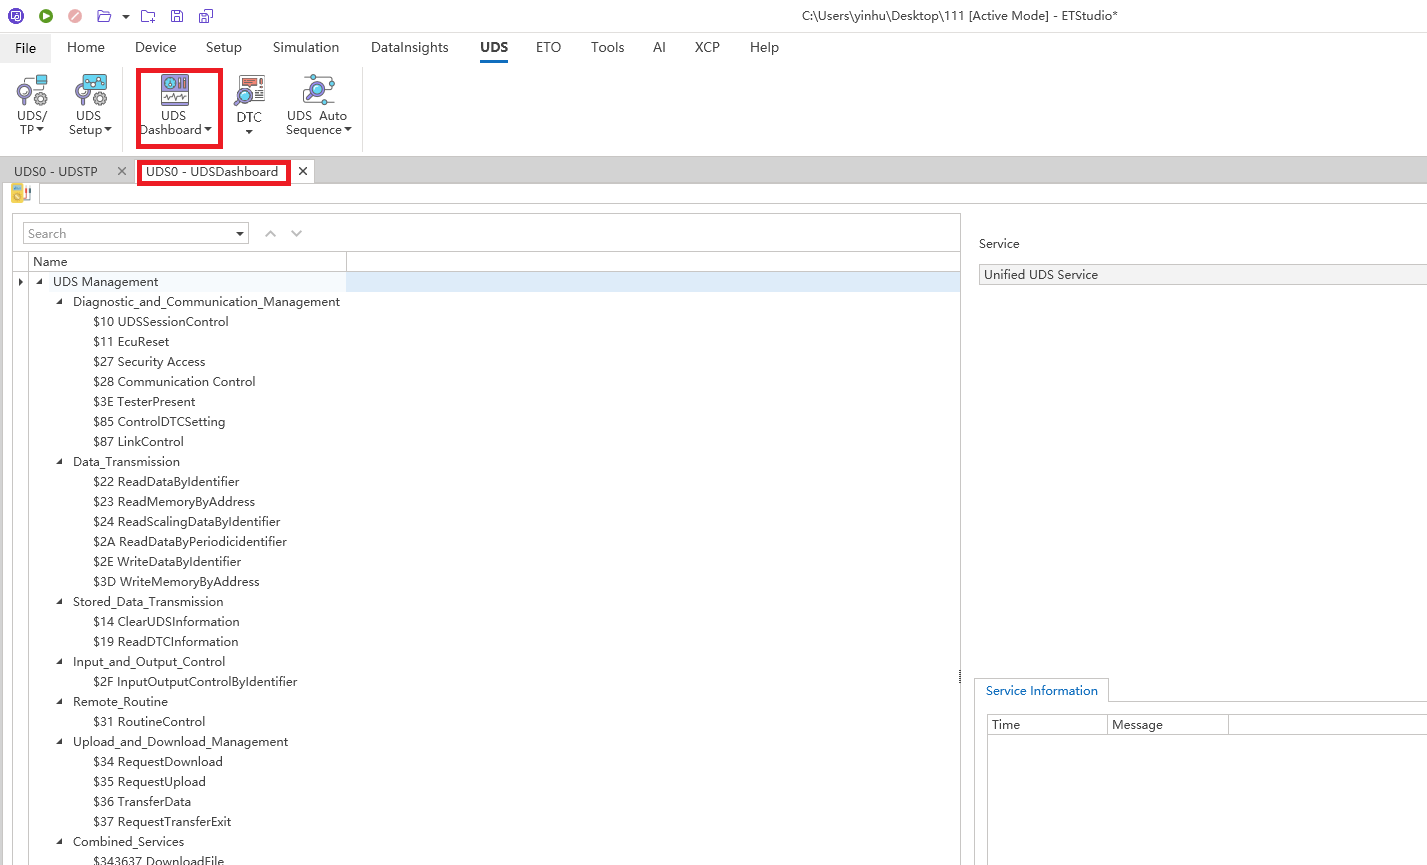
Task: Click the save icon in quick toolbar
Action: [x=177, y=16]
